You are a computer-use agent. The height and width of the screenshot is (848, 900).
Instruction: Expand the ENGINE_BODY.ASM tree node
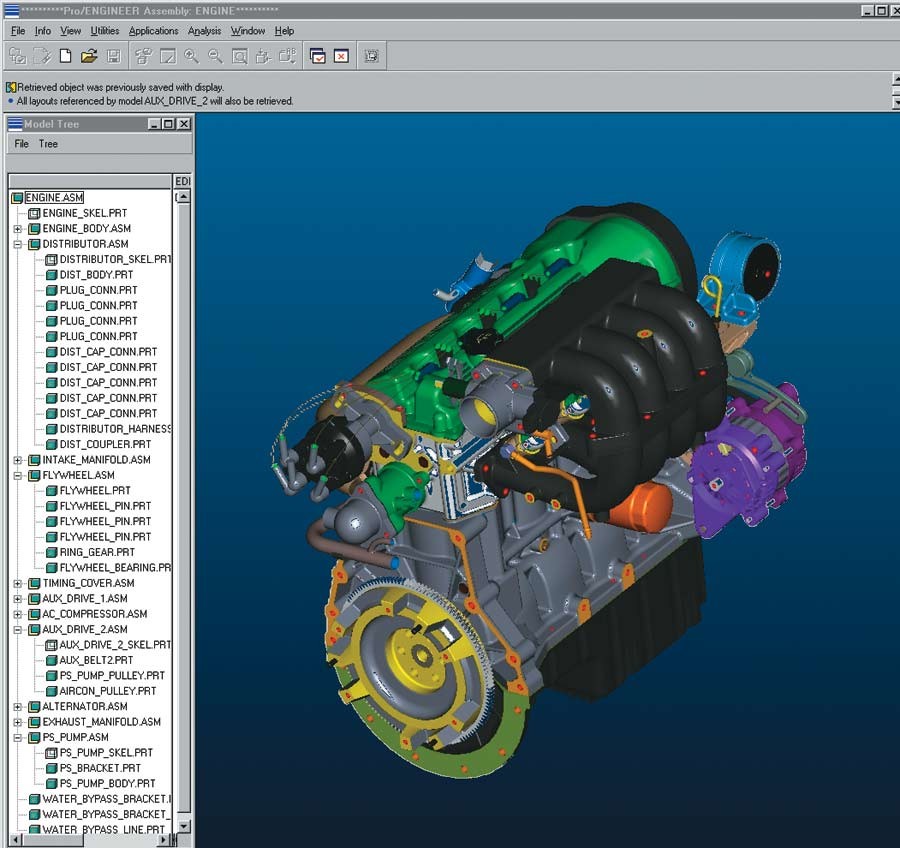coord(18,229)
